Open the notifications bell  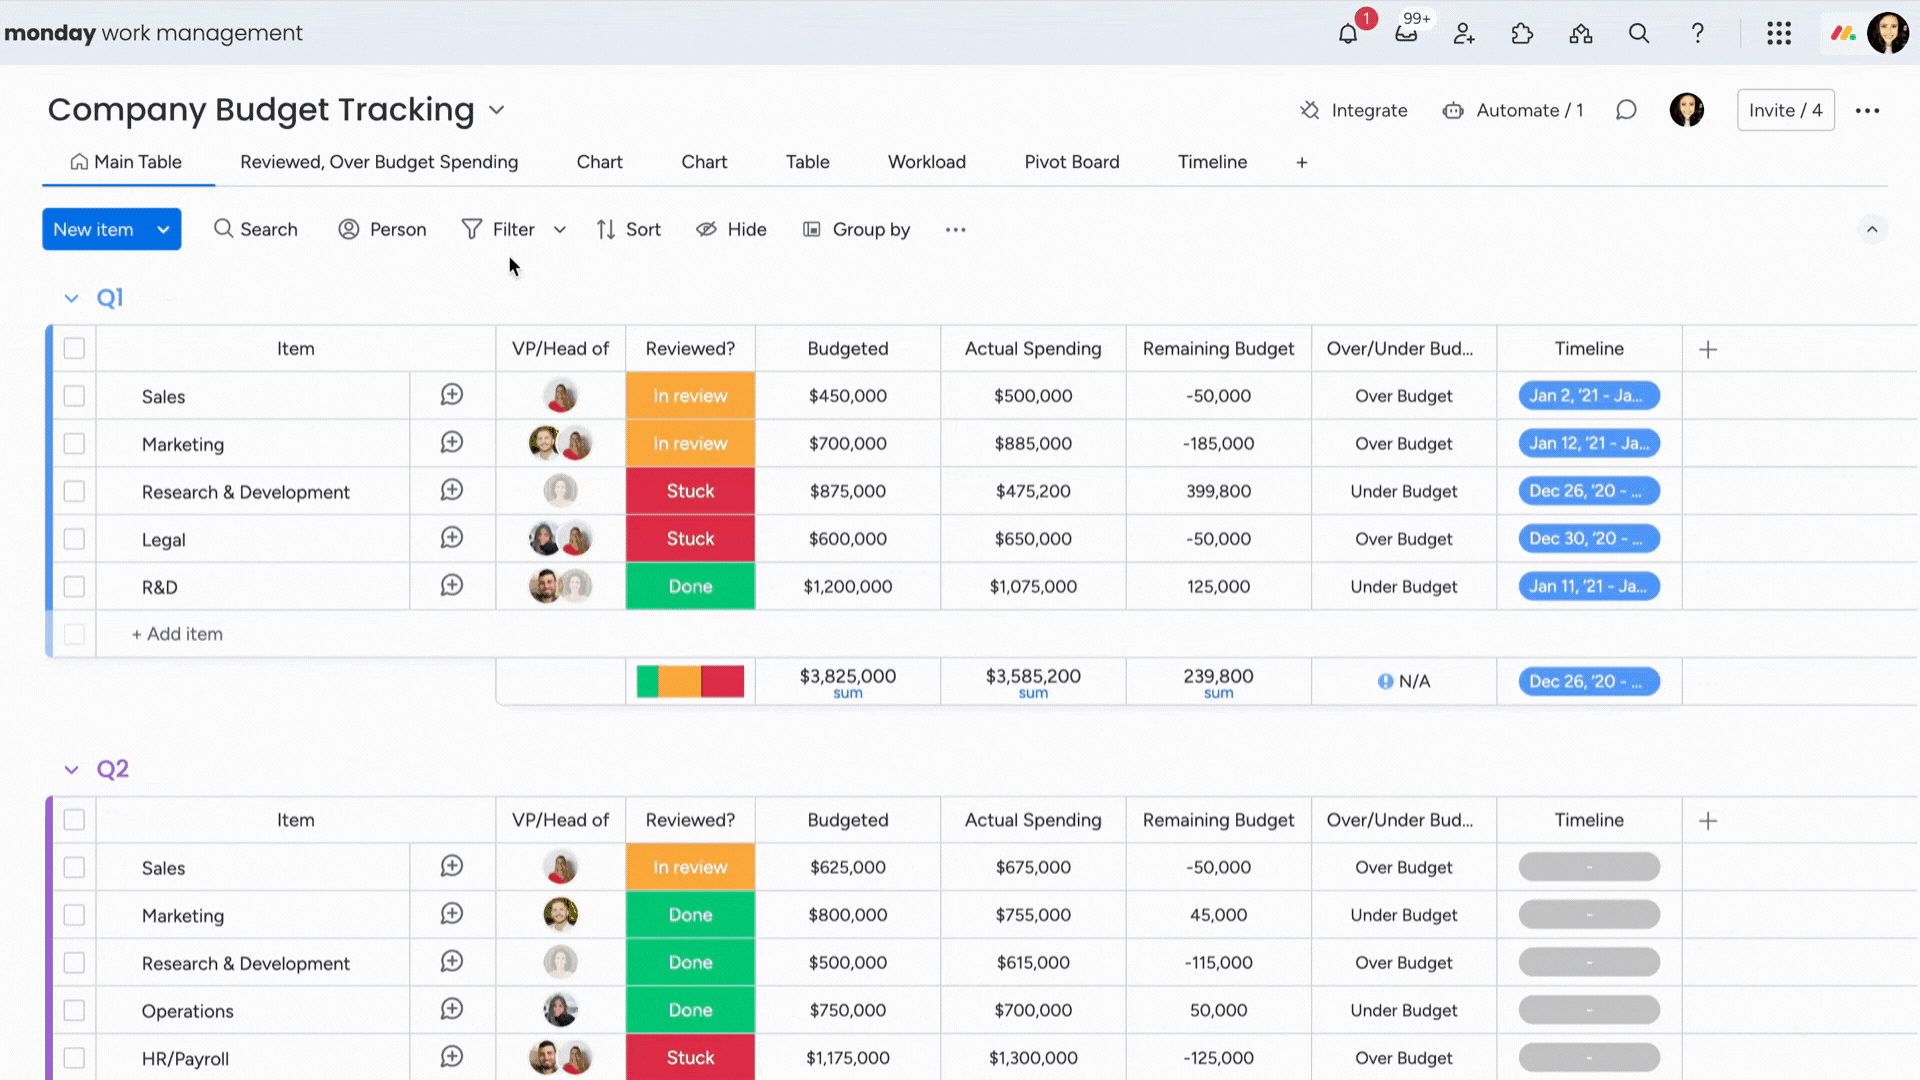[x=1346, y=33]
